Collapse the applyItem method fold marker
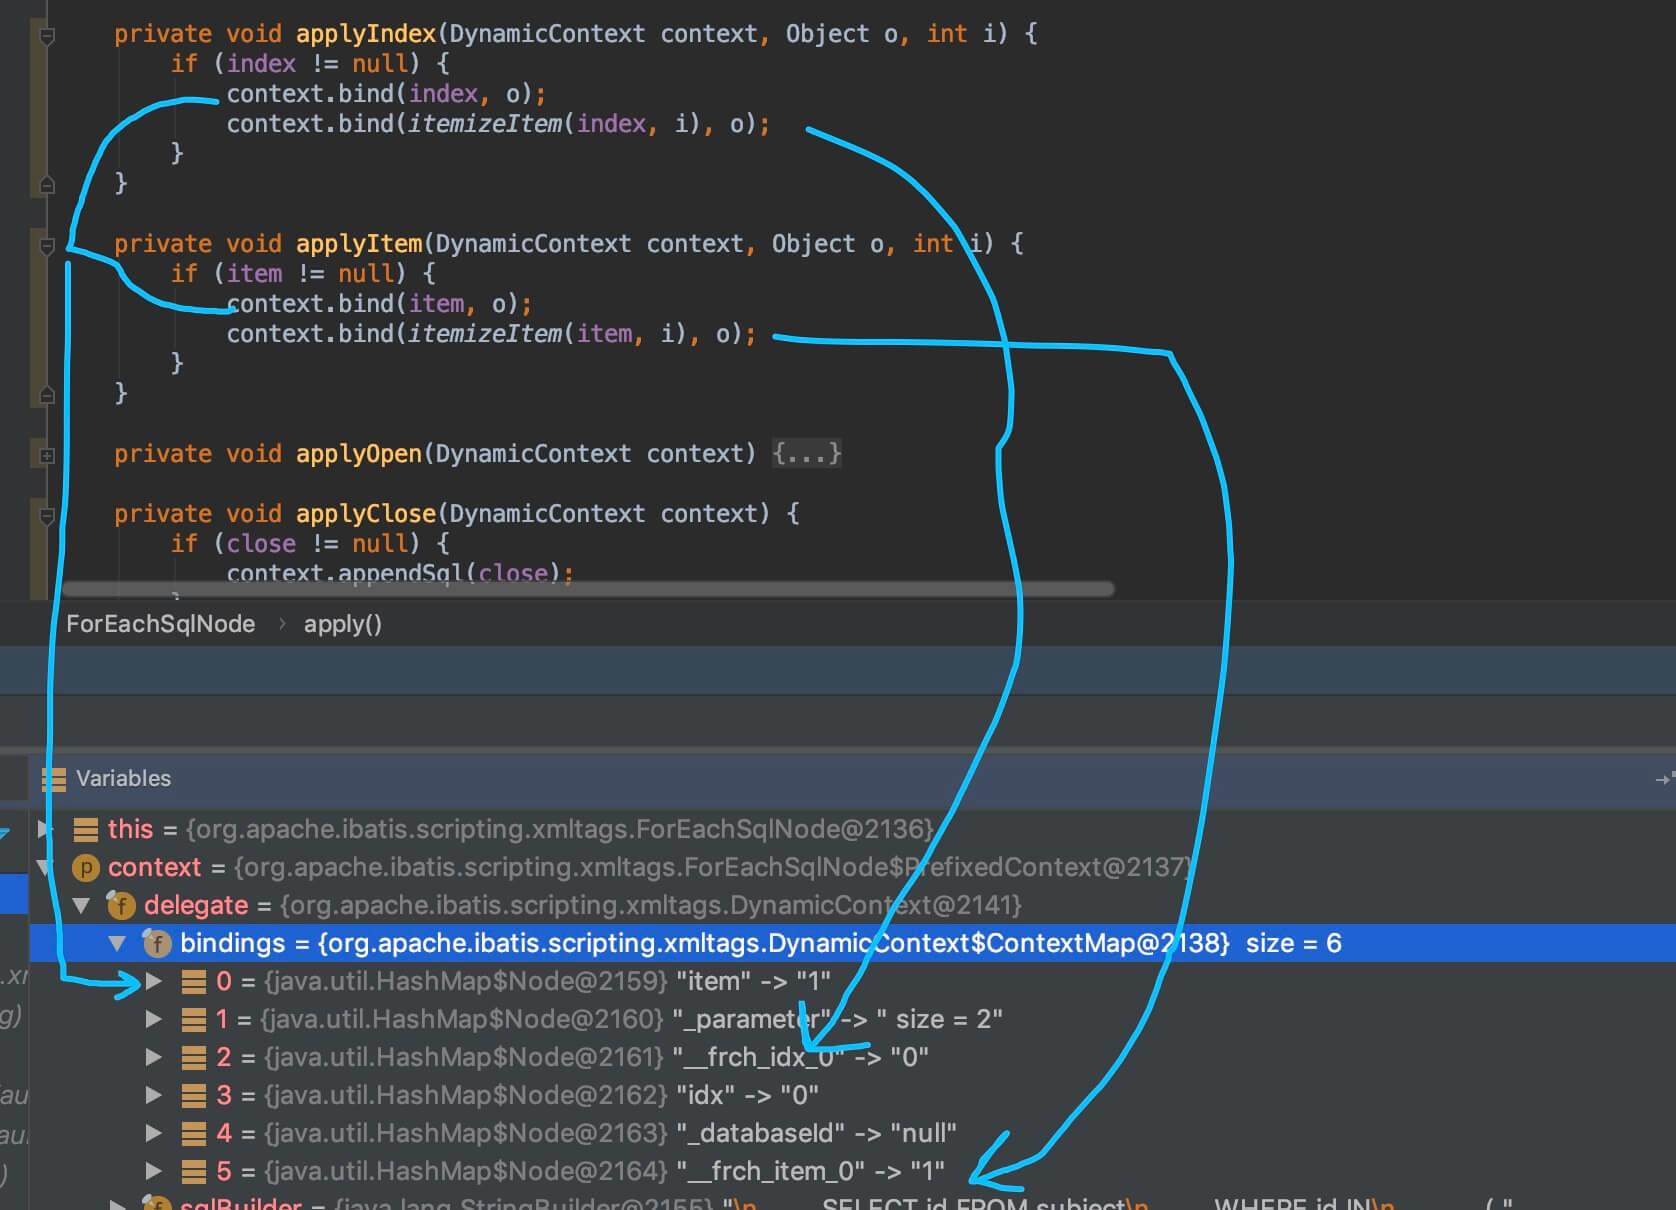1676x1210 pixels. tap(46, 245)
